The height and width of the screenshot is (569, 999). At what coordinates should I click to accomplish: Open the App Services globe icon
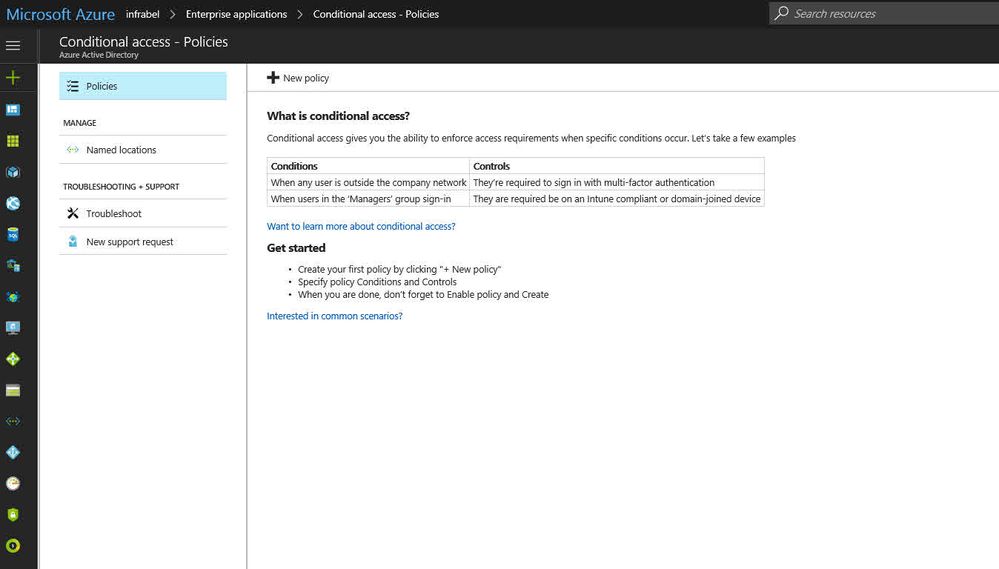[13, 203]
